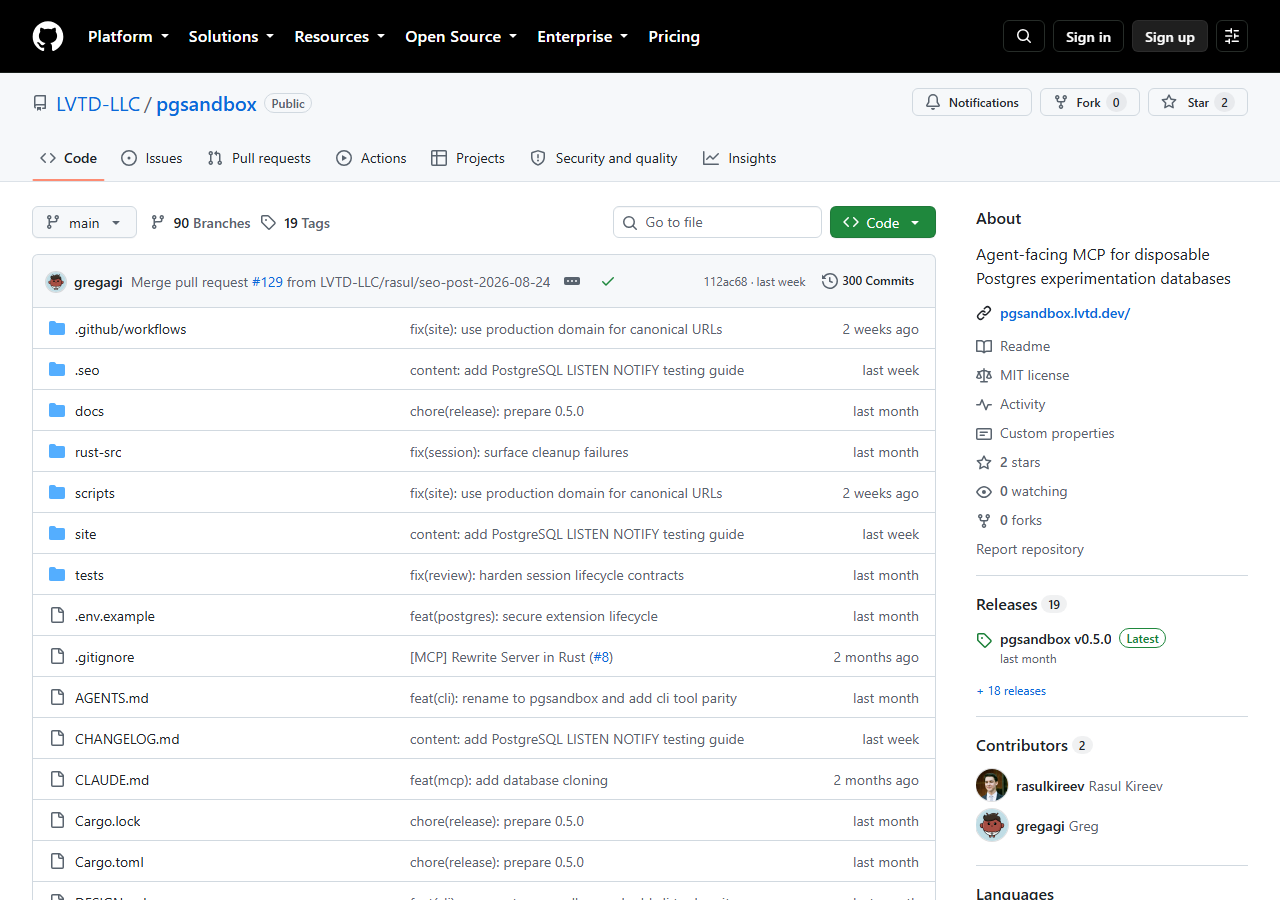Click the book icon next to Readme
Image resolution: width=1280 pixels, height=900 pixels.
984,346
